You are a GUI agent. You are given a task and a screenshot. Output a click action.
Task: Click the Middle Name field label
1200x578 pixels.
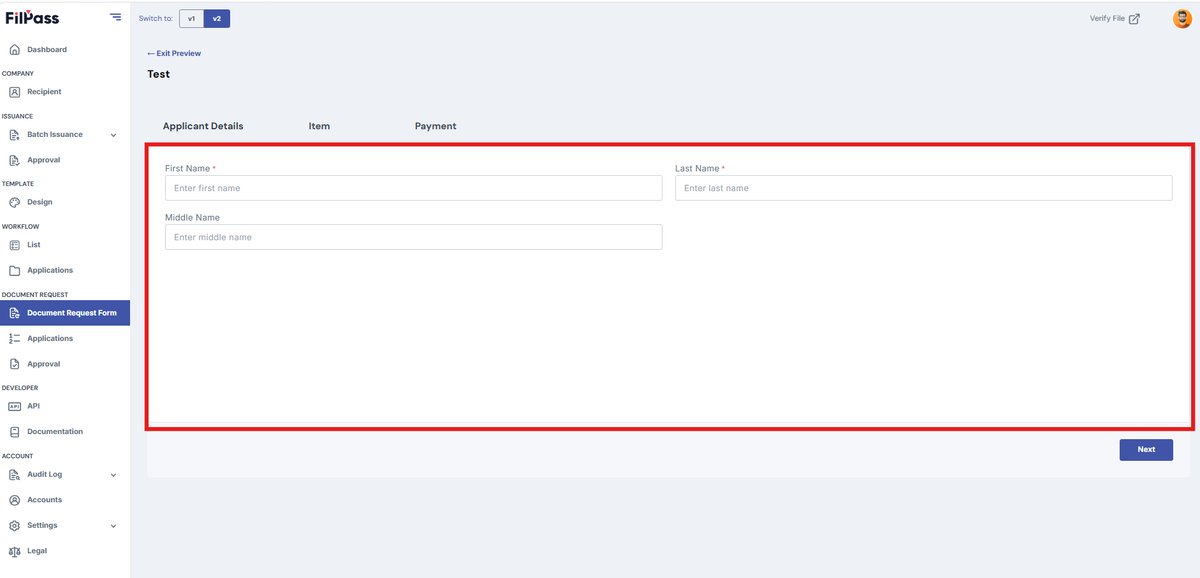[x=192, y=217]
